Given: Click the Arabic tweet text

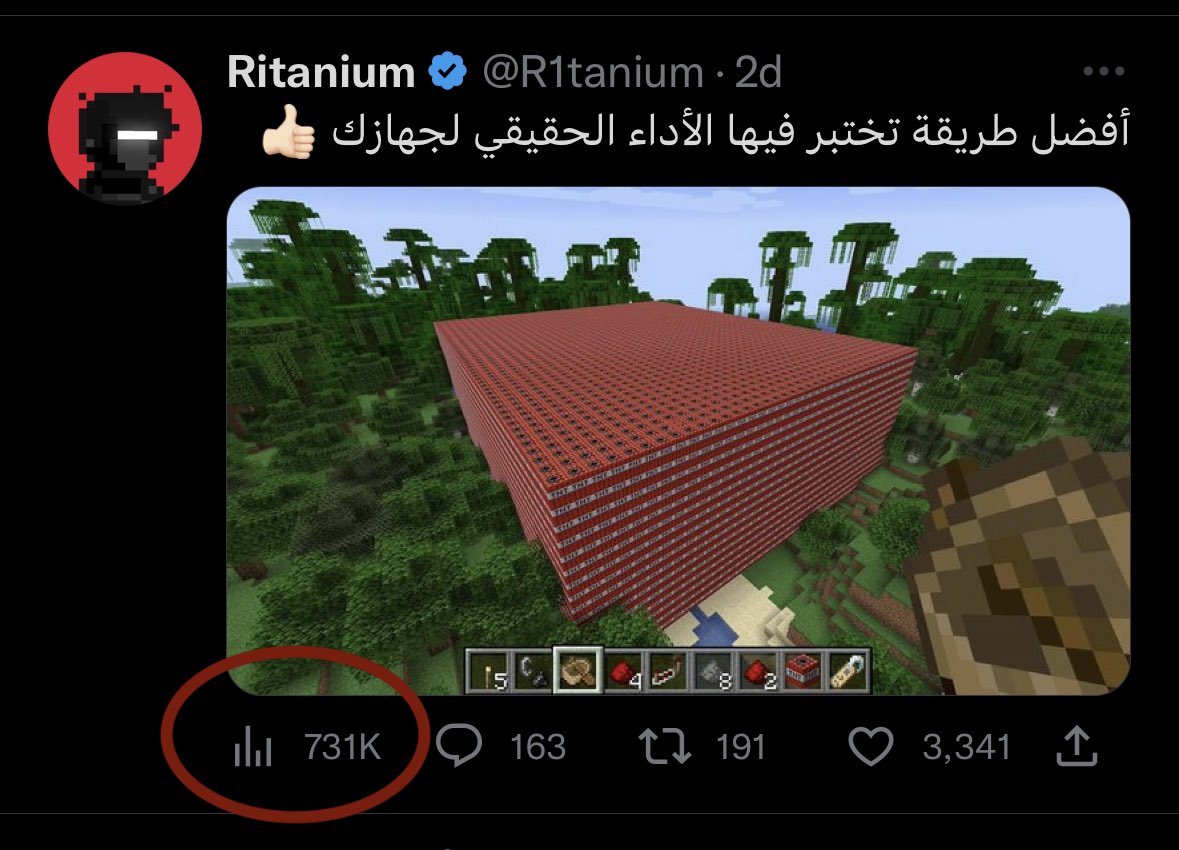Looking at the screenshot, I should tap(730, 132).
